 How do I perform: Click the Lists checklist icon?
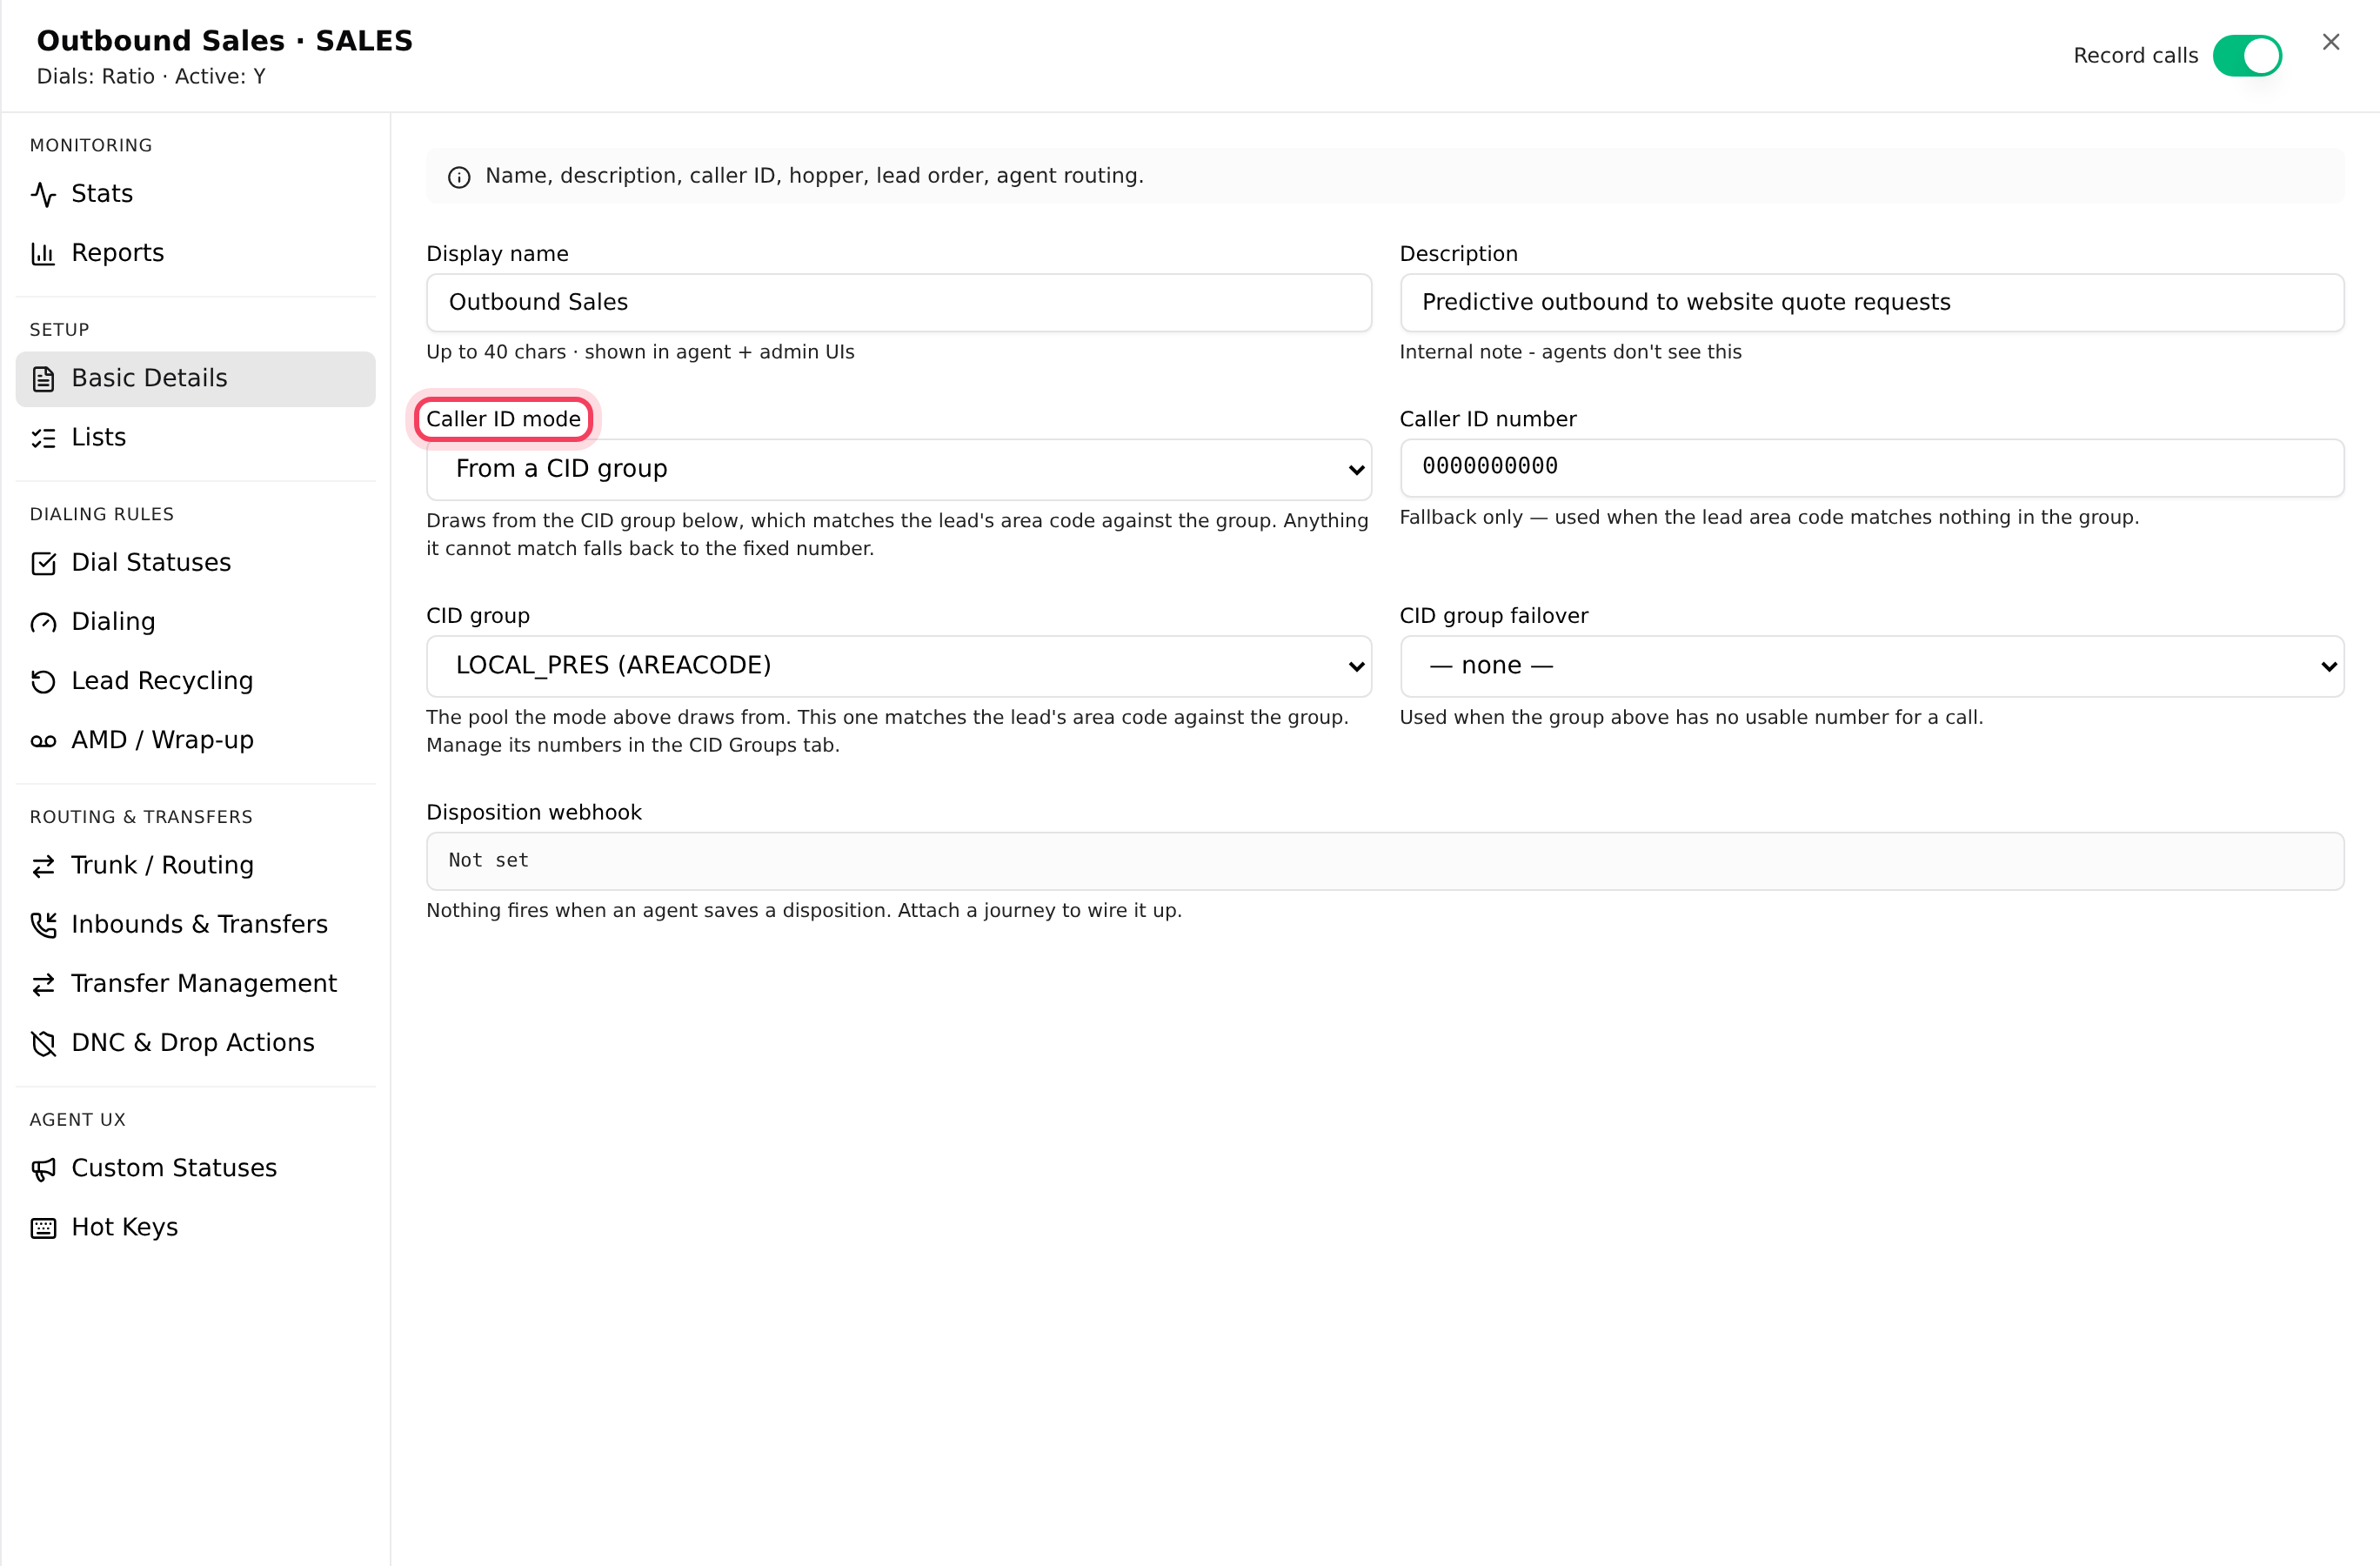43,438
